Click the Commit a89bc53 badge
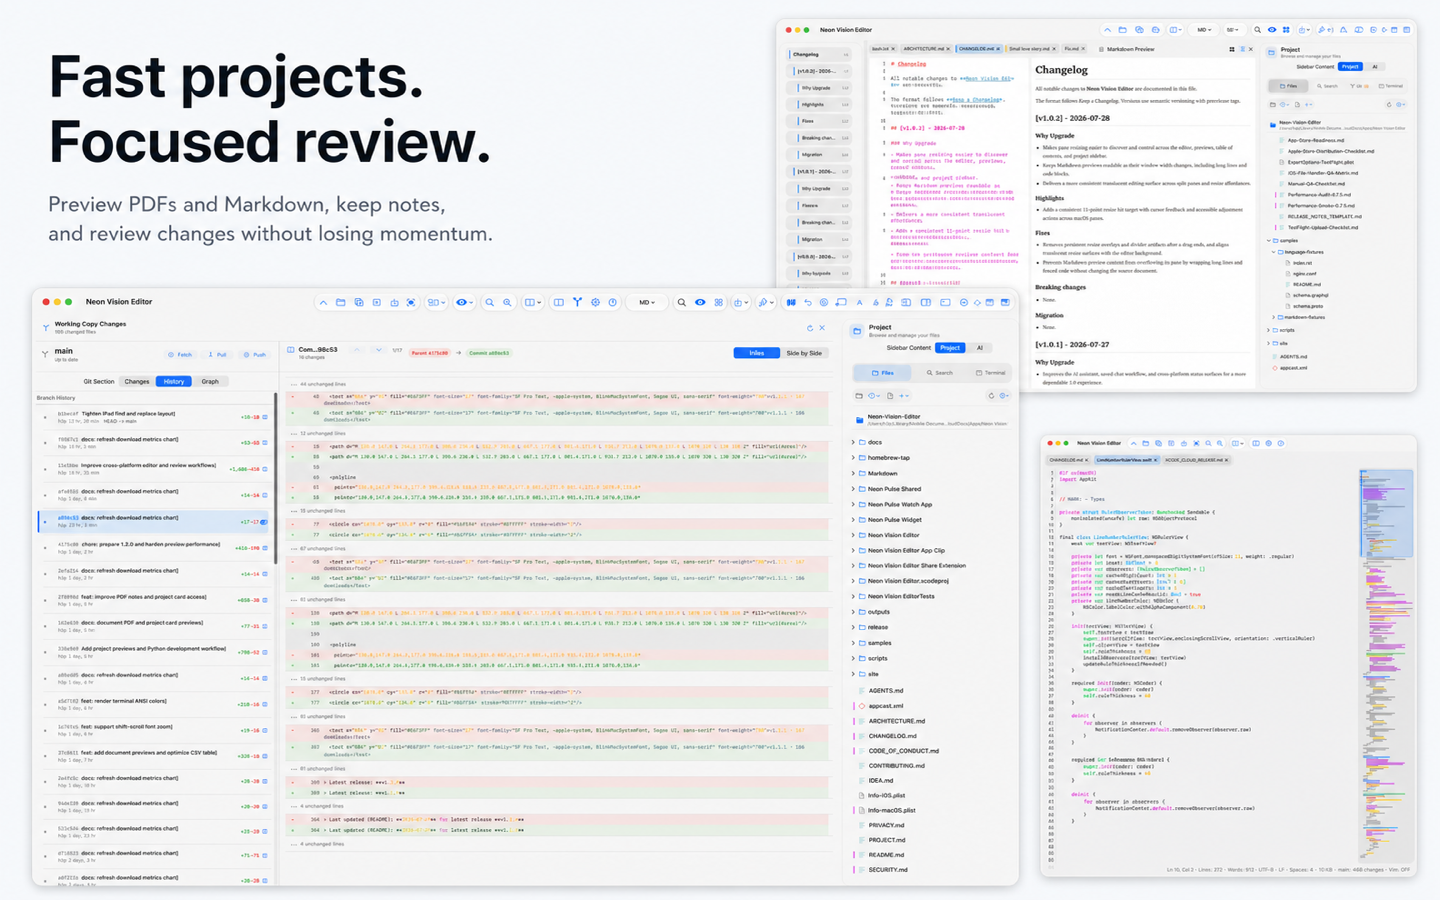The height and width of the screenshot is (900, 1440). [x=489, y=352]
